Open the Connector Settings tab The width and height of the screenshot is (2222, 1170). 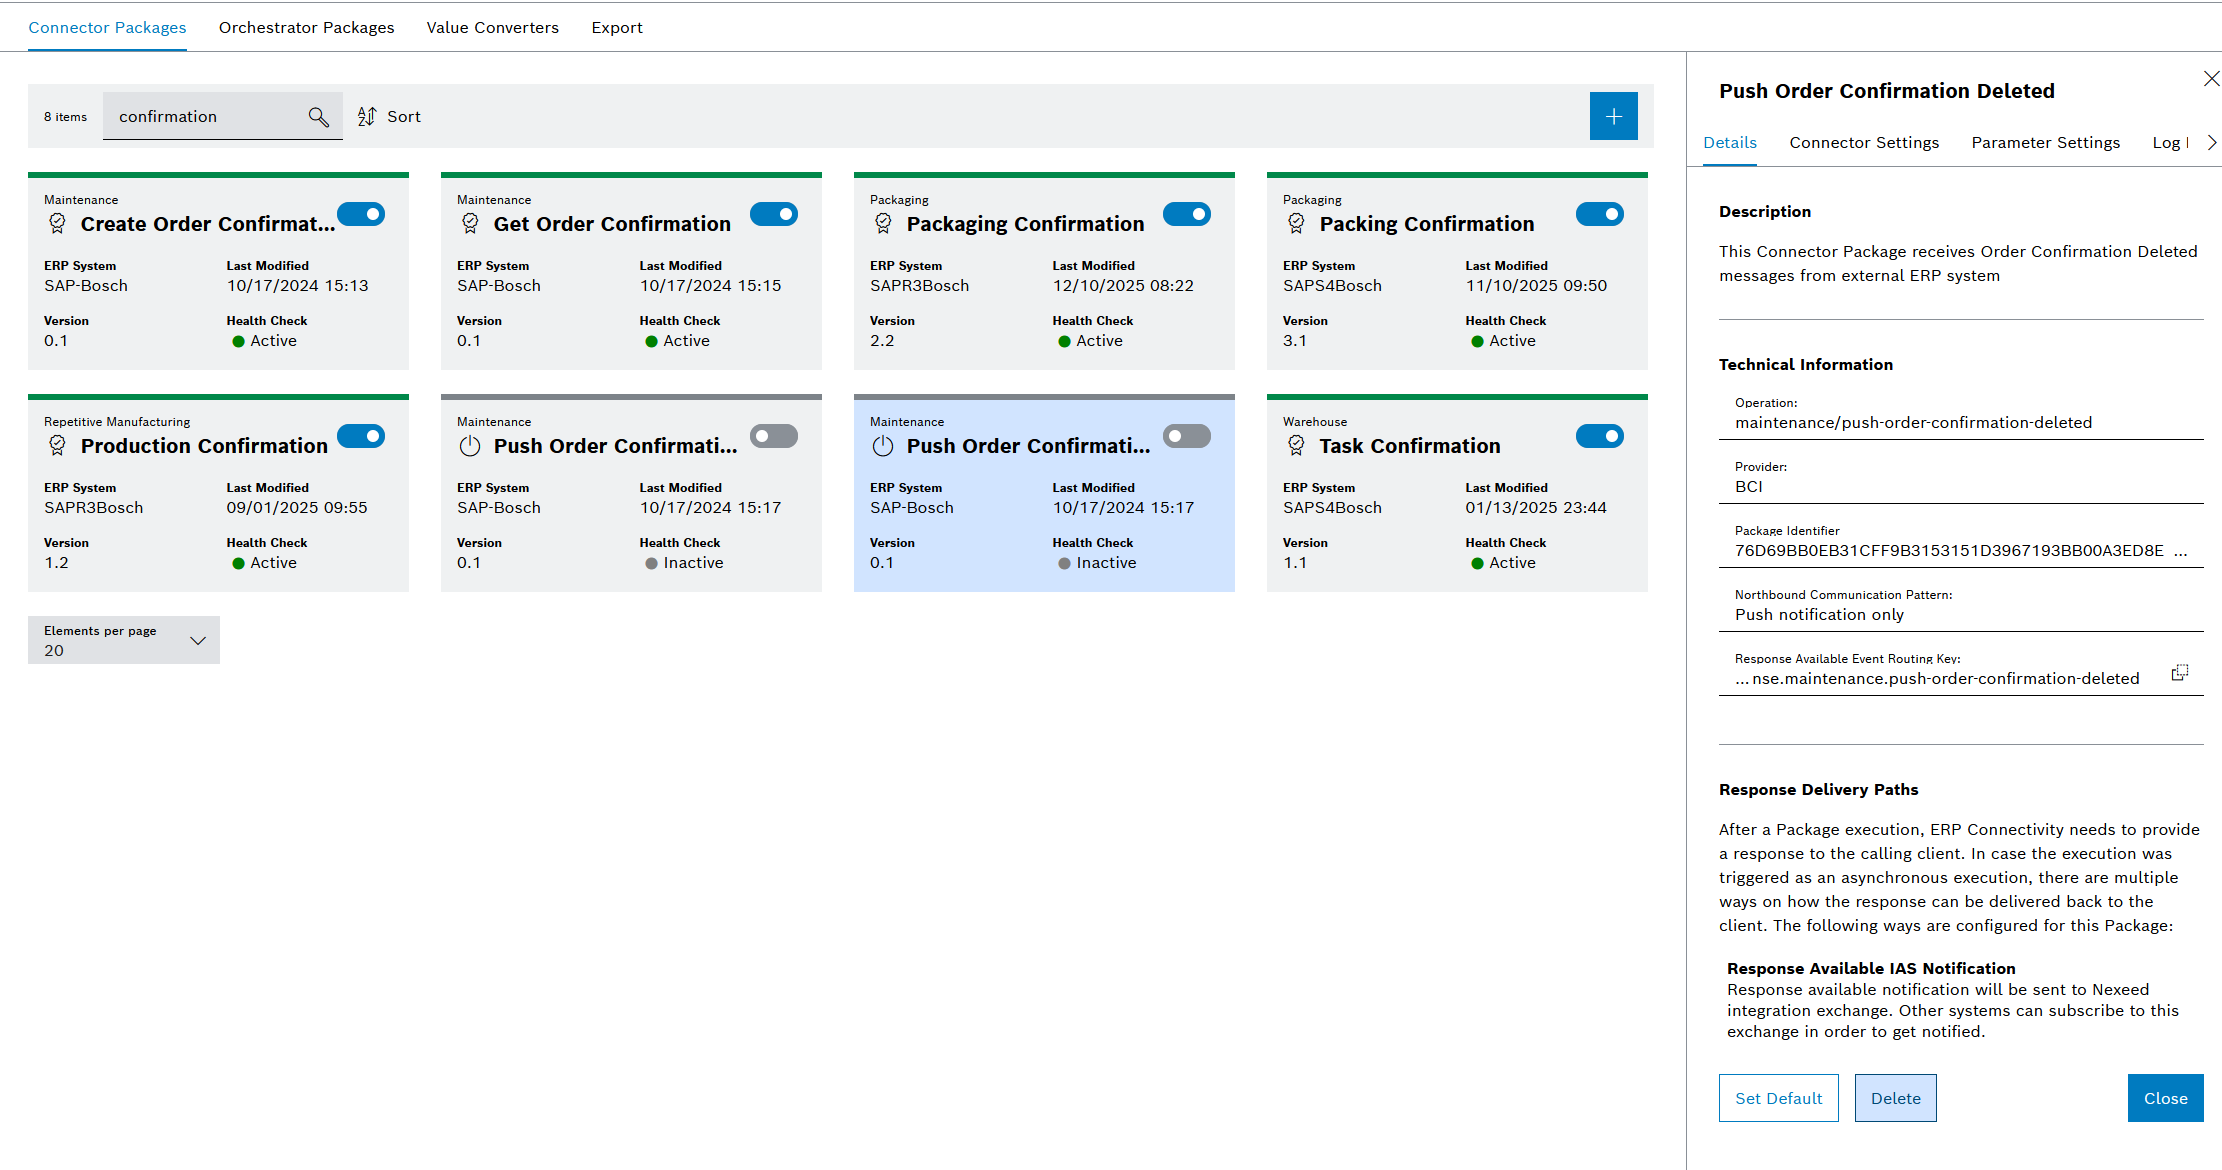coord(1864,143)
